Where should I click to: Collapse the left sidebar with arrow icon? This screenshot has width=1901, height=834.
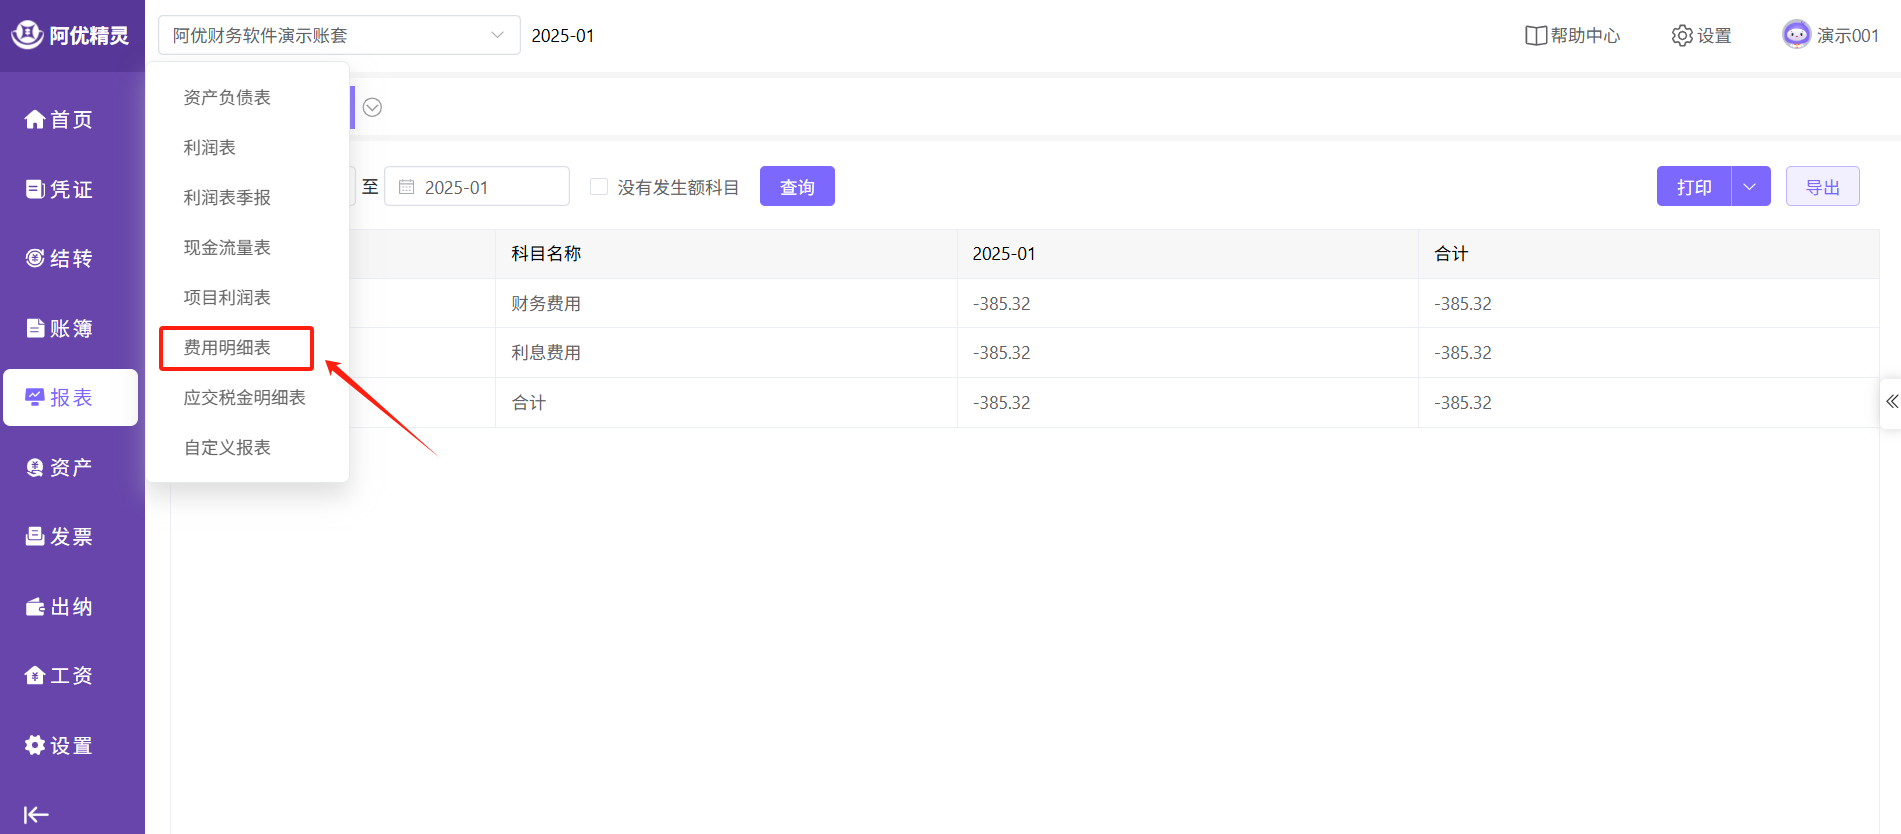[36, 814]
